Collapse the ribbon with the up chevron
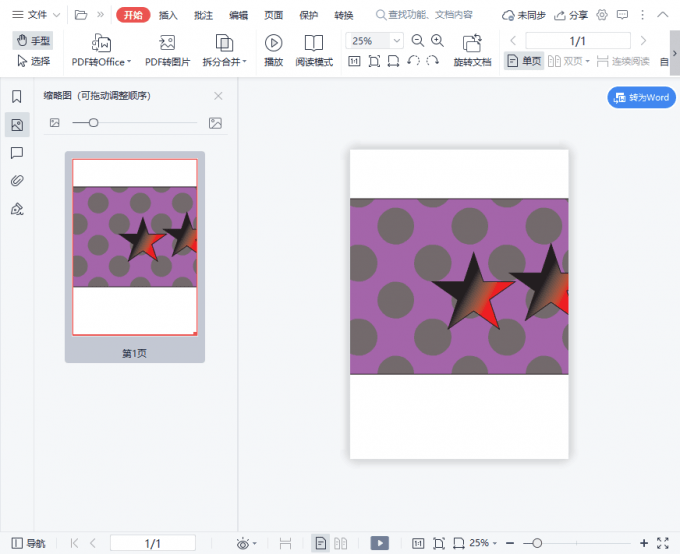Image resolution: width=680 pixels, height=554 pixels. tap(662, 15)
